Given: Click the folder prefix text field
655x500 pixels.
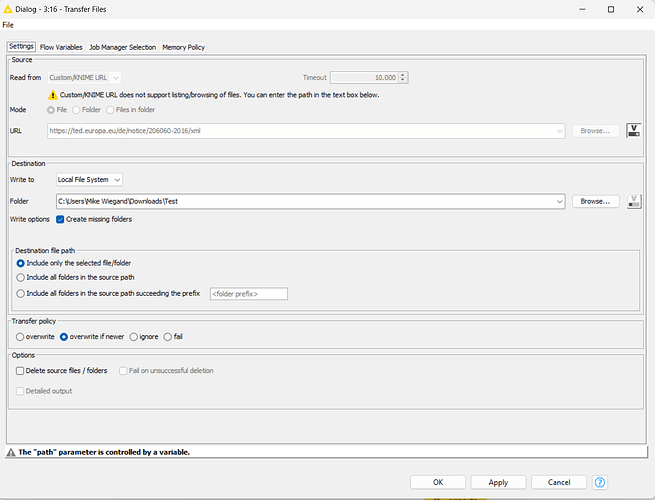Looking at the screenshot, I should pos(248,293).
